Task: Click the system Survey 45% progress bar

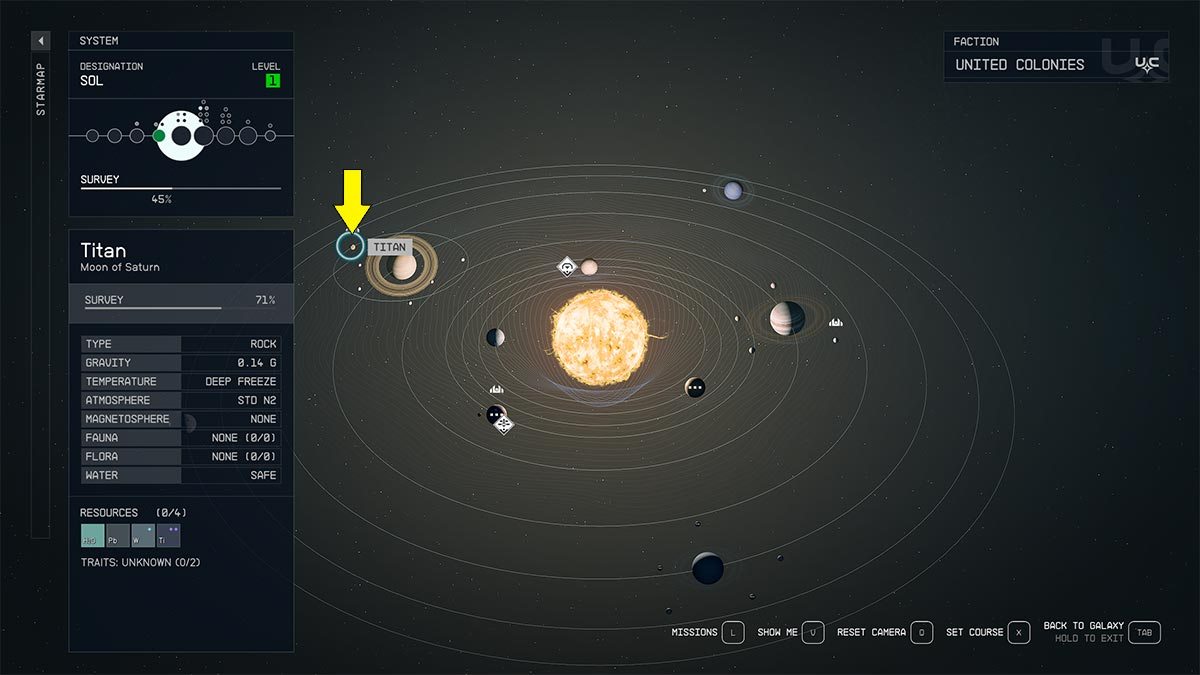Action: pyautogui.click(x=181, y=188)
